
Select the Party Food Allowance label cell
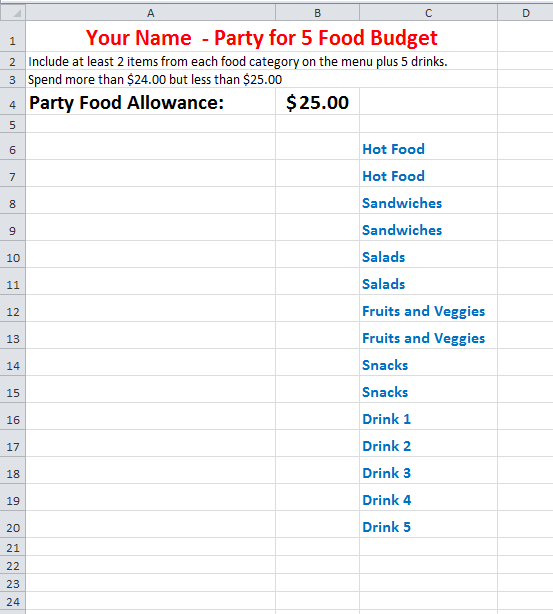pos(151,101)
